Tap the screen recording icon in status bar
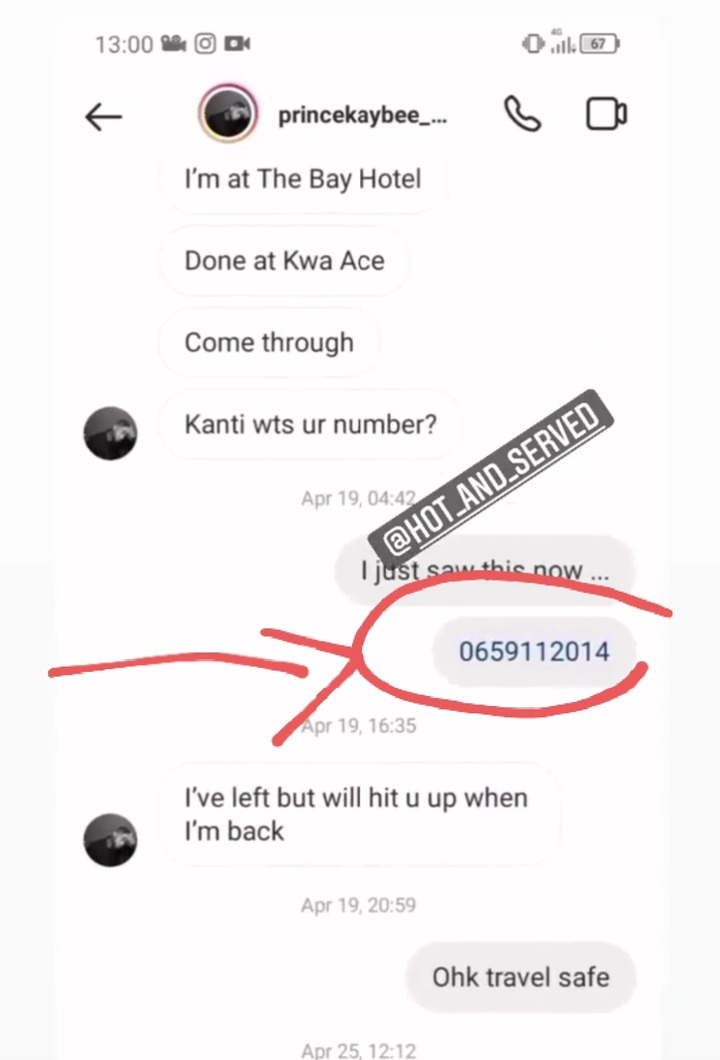 tap(237, 44)
